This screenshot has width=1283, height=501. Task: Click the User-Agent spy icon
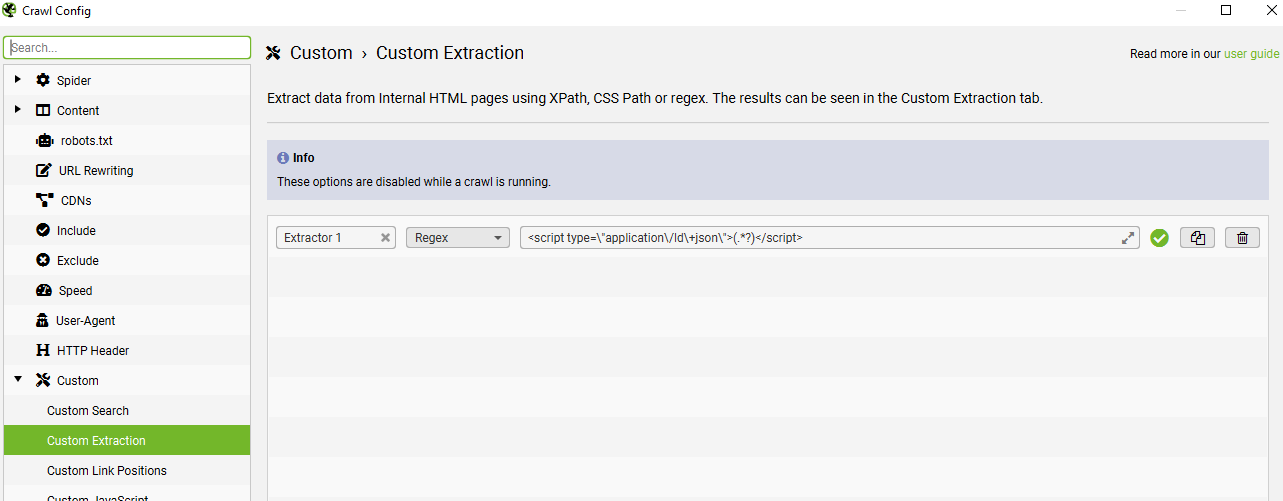pyautogui.click(x=43, y=321)
